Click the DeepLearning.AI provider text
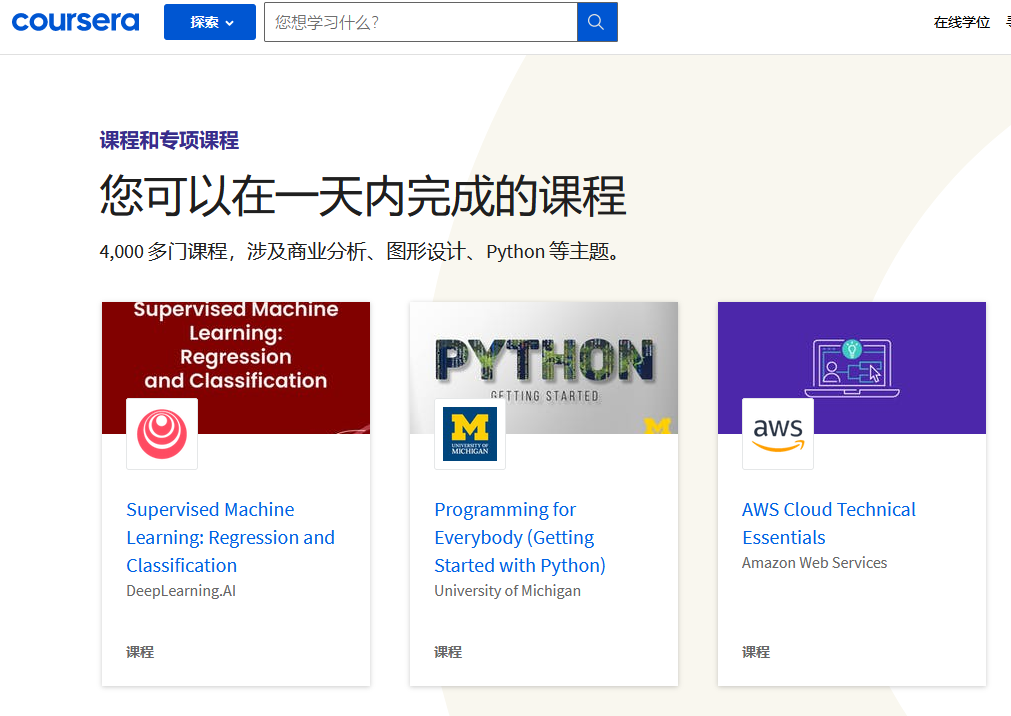The image size is (1011, 716). 181,591
